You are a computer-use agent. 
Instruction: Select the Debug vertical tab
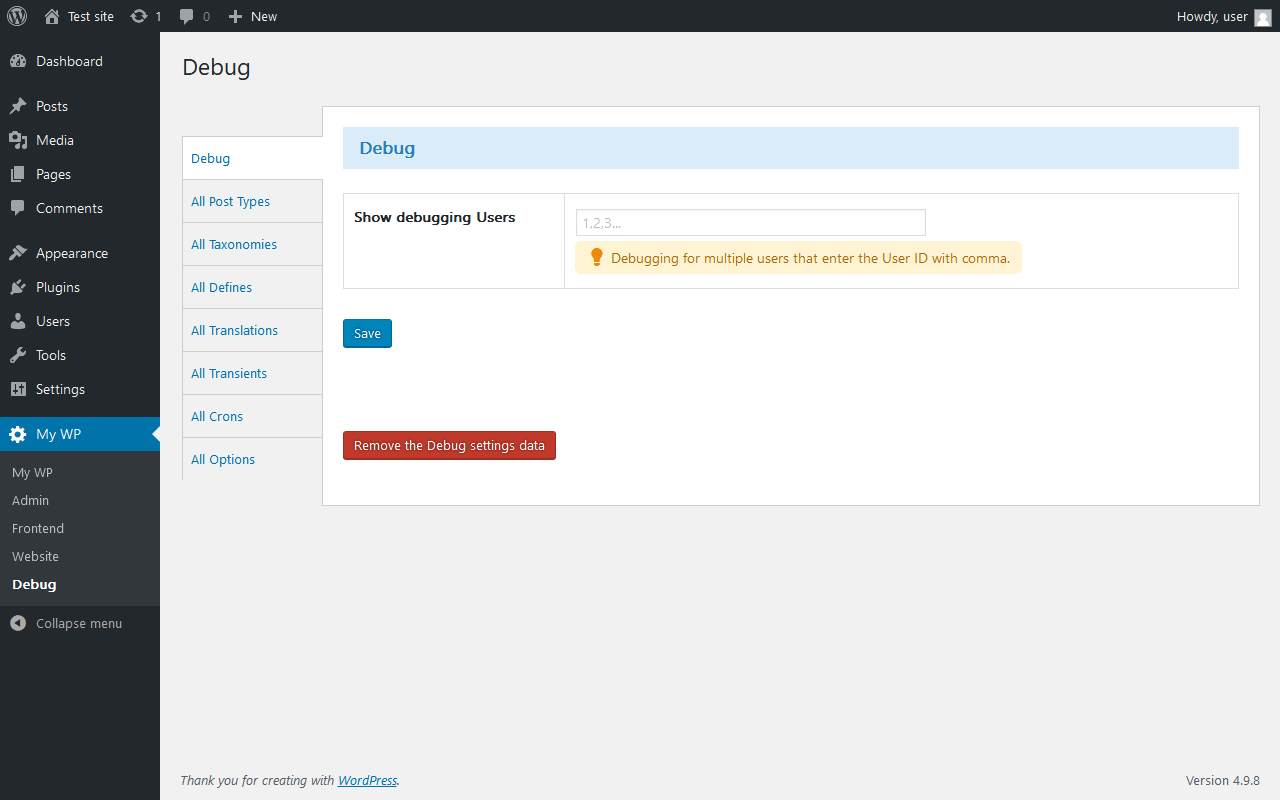(253, 158)
